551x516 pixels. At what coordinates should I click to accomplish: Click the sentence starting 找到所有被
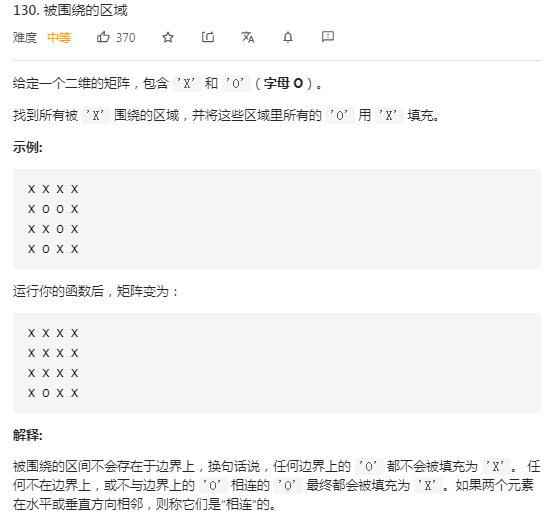(226, 115)
